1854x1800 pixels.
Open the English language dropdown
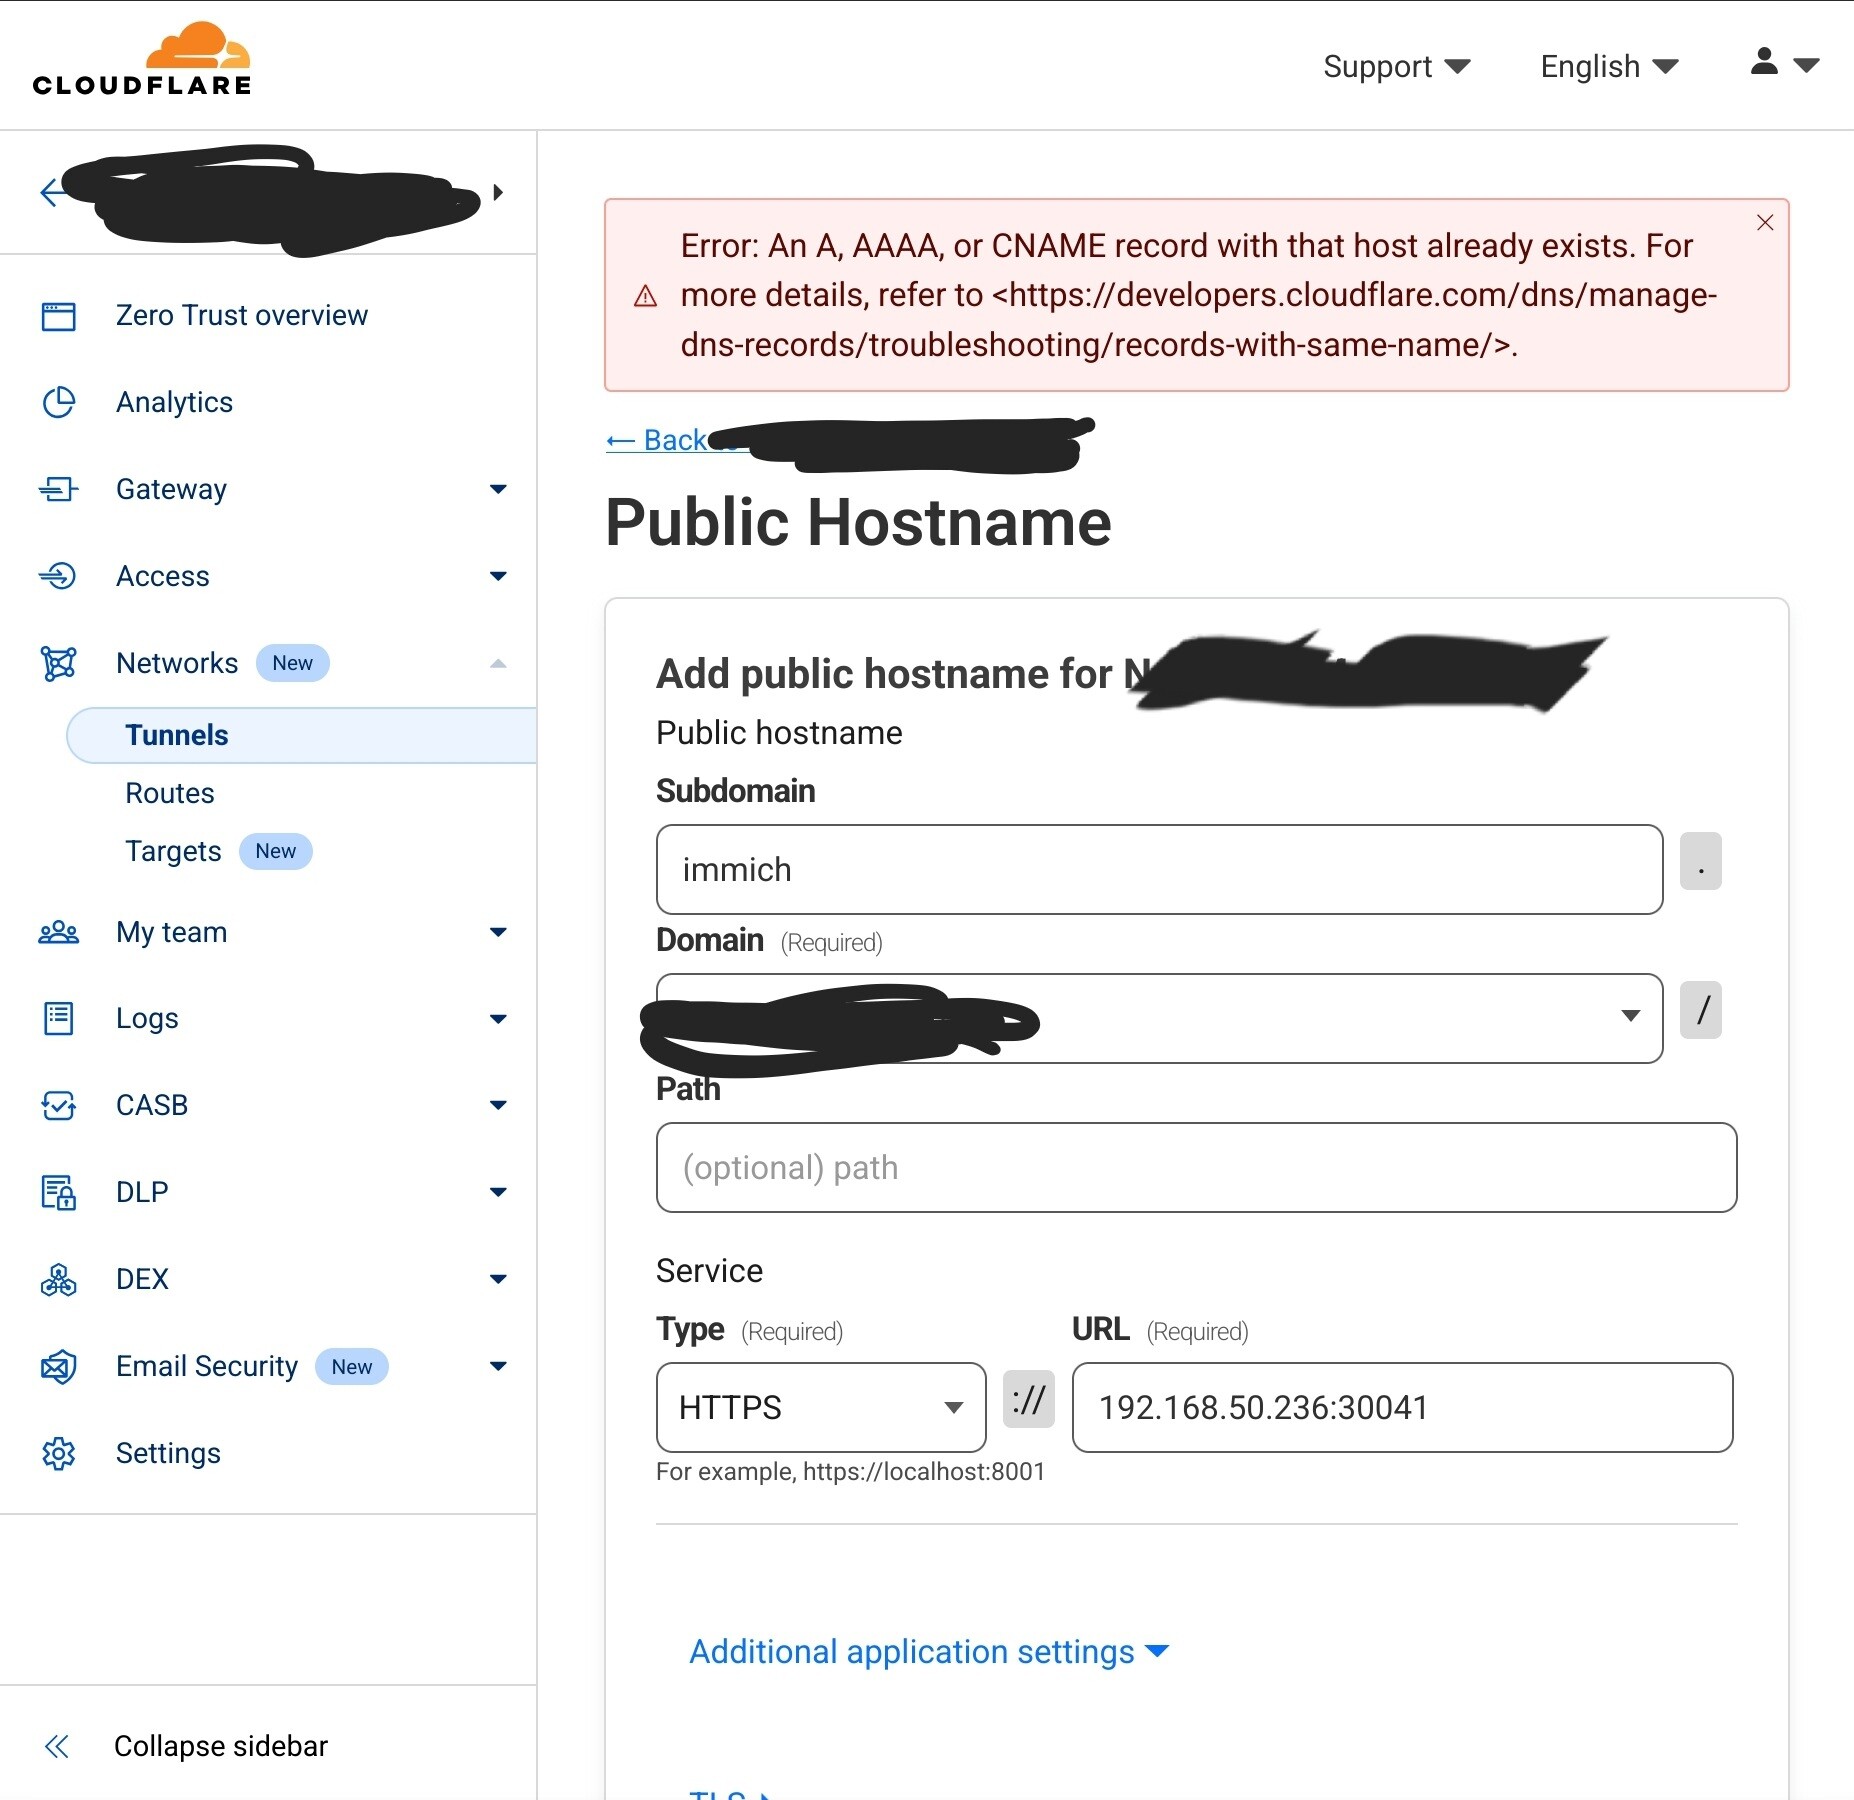tap(1608, 67)
